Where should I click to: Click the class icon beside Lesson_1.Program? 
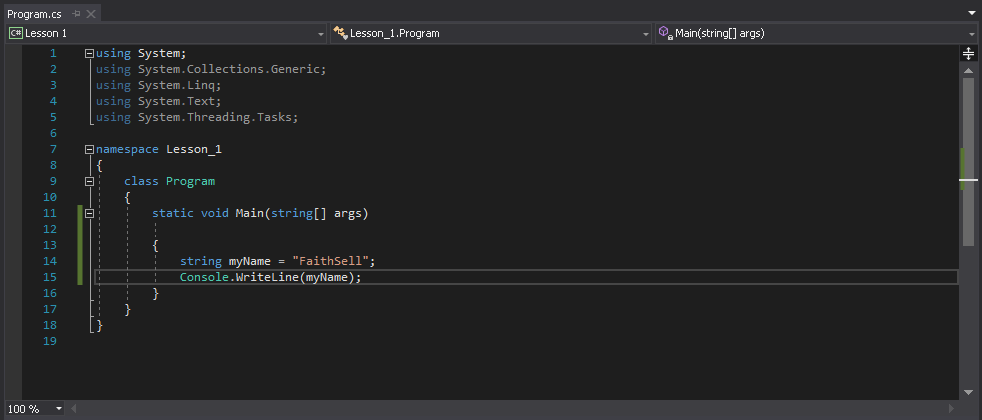point(340,33)
